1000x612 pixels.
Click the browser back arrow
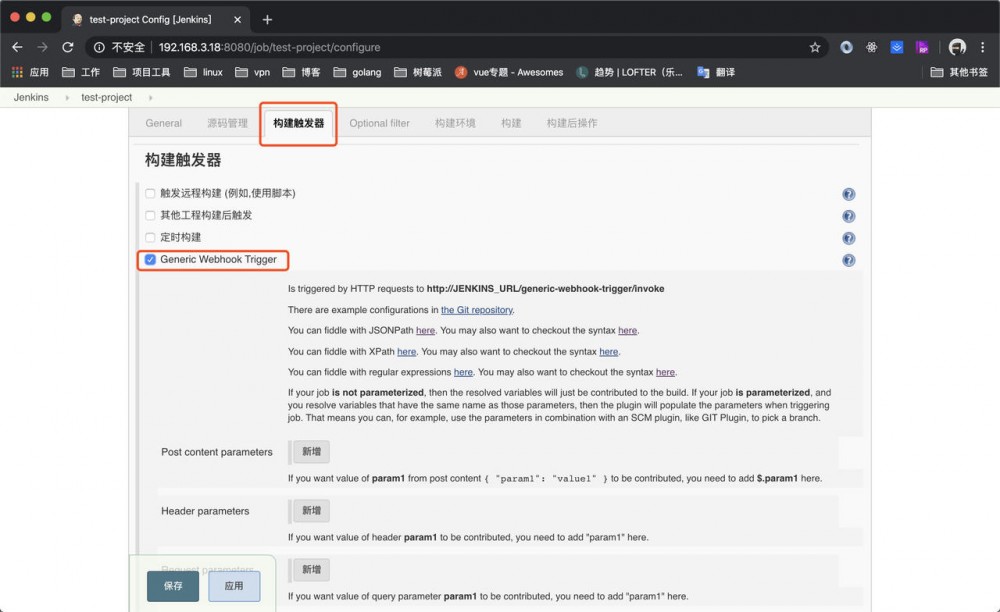pos(16,46)
